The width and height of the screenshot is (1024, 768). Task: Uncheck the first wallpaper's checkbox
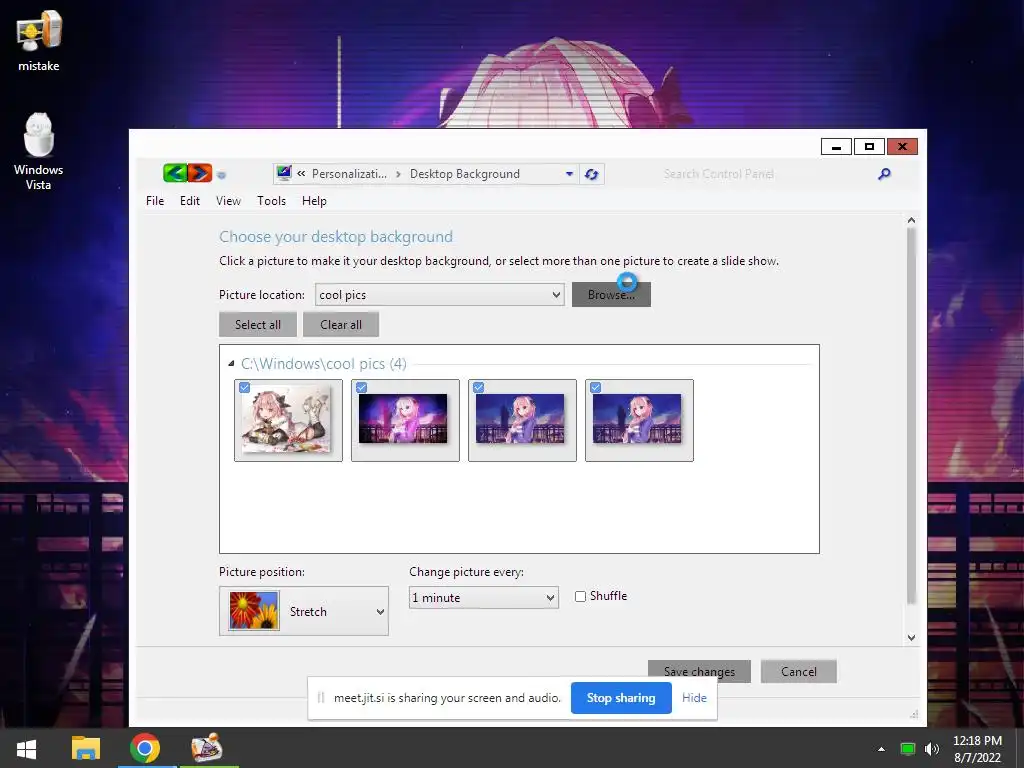pyautogui.click(x=244, y=387)
